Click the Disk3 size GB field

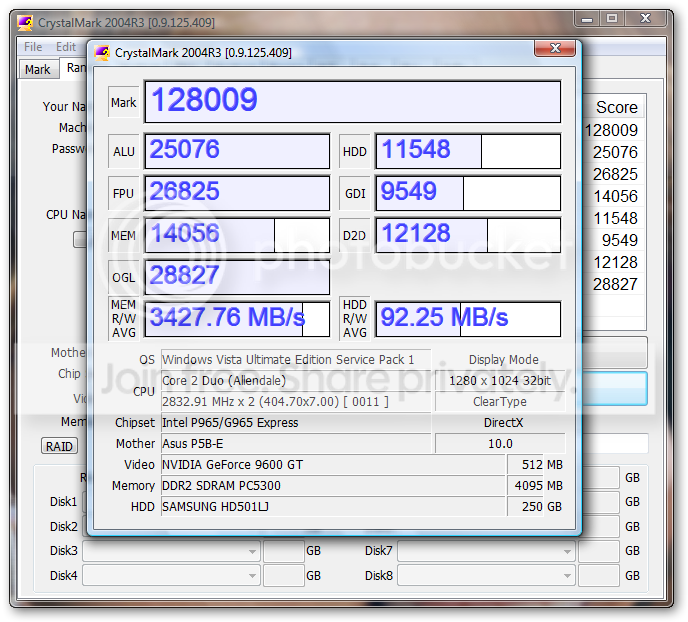[x=284, y=551]
